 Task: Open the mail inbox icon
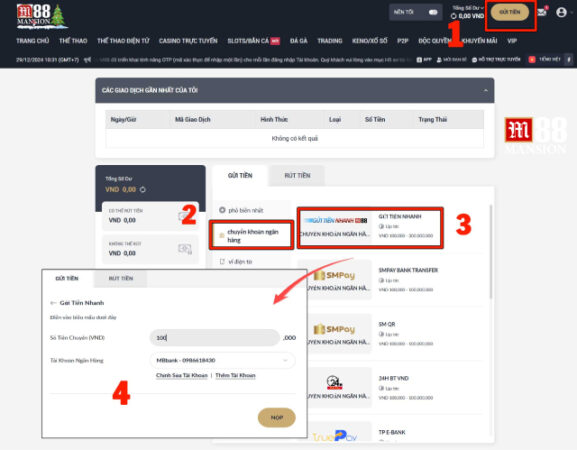pos(542,12)
